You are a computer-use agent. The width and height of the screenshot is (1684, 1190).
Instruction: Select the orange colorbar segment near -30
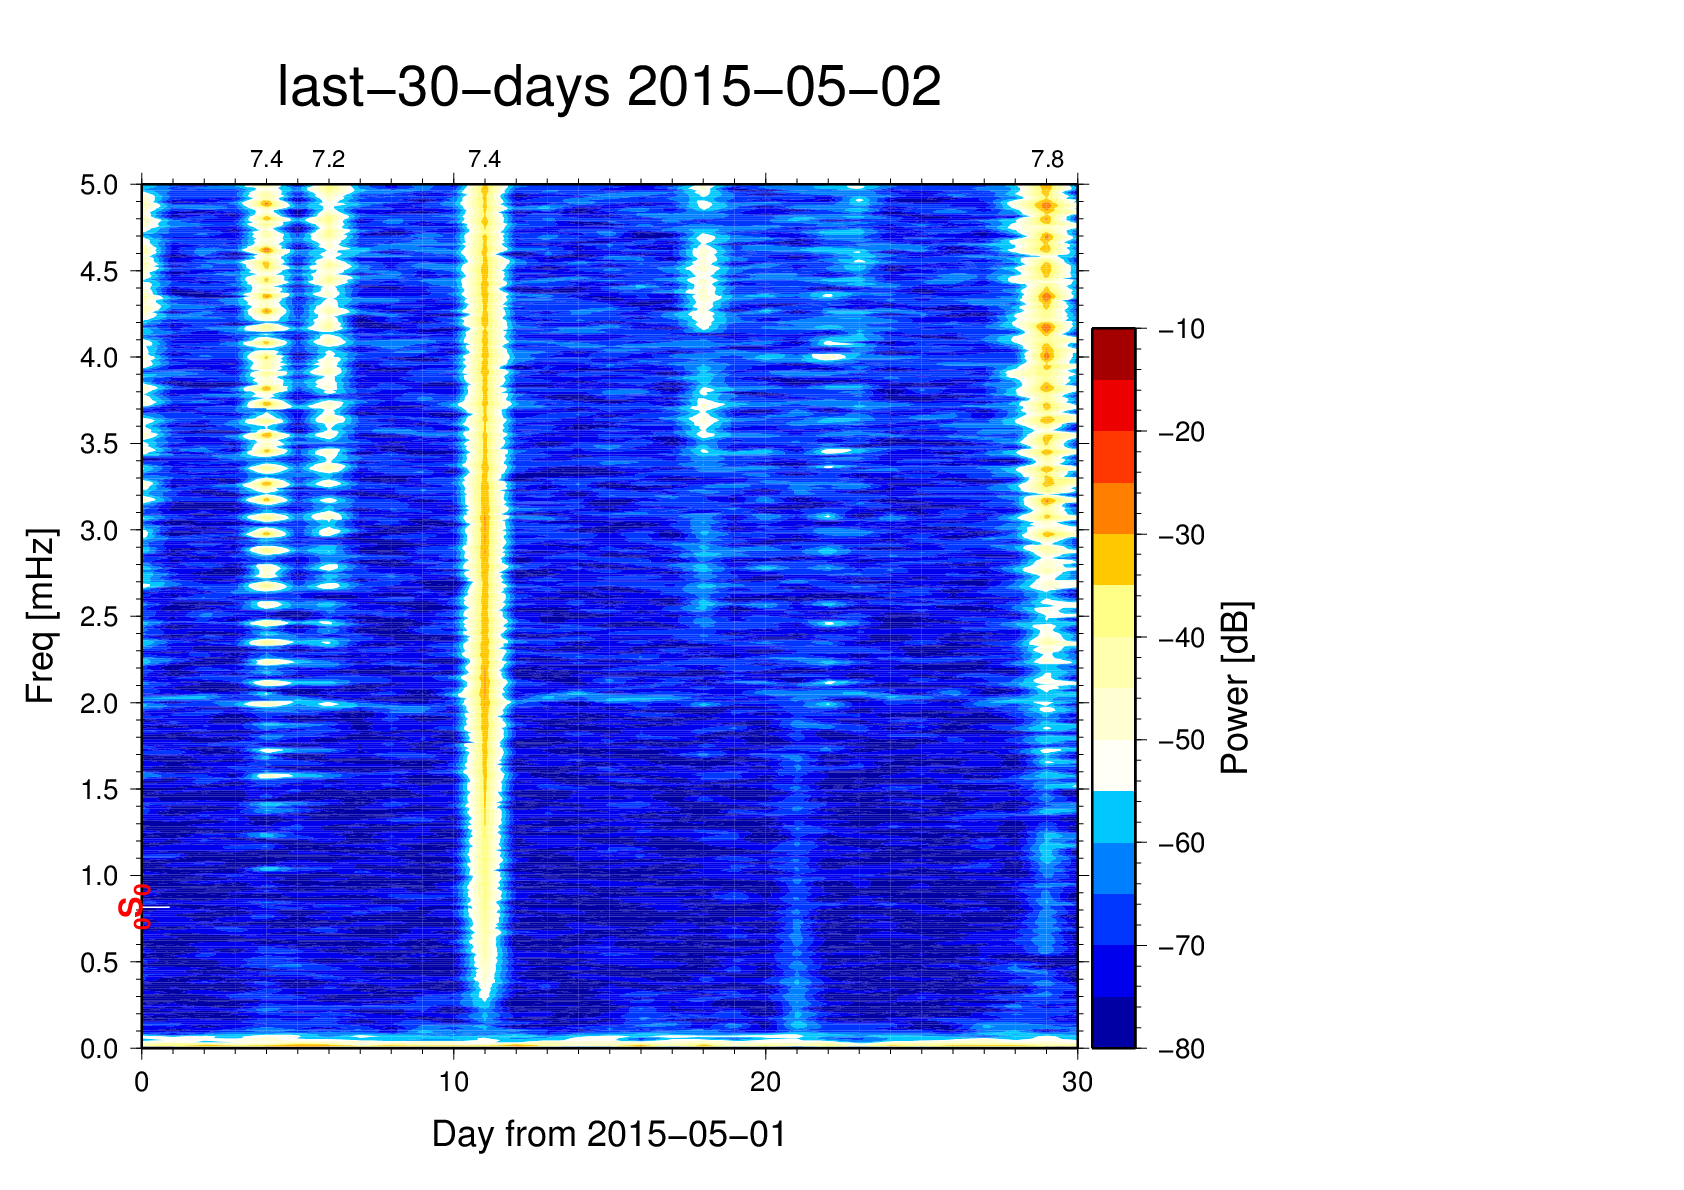(x=1113, y=508)
